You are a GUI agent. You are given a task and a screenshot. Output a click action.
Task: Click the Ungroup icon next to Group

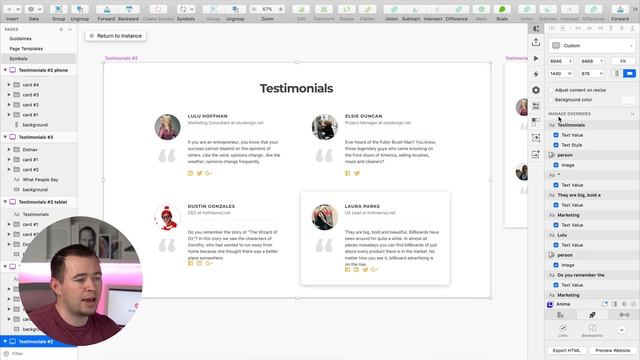[80, 9]
